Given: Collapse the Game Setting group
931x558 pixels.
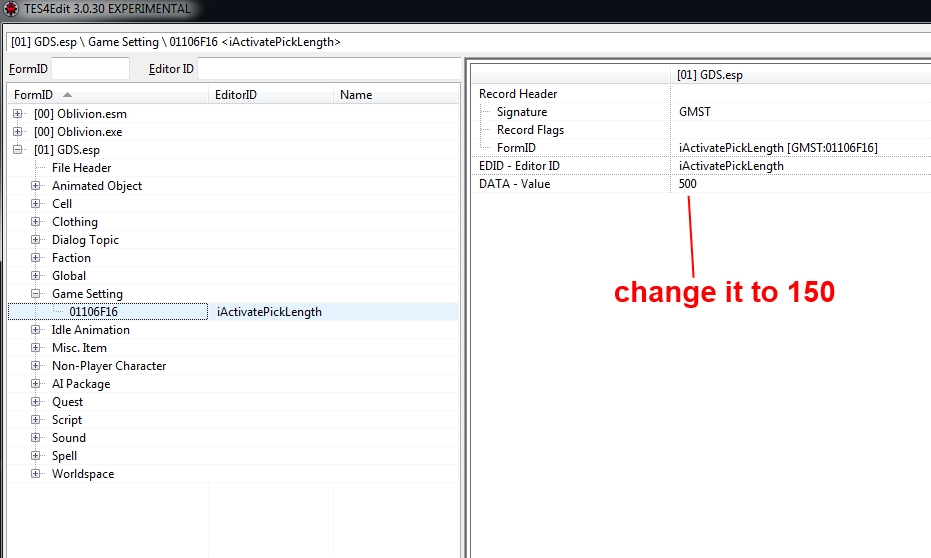Looking at the screenshot, I should click(x=36, y=294).
